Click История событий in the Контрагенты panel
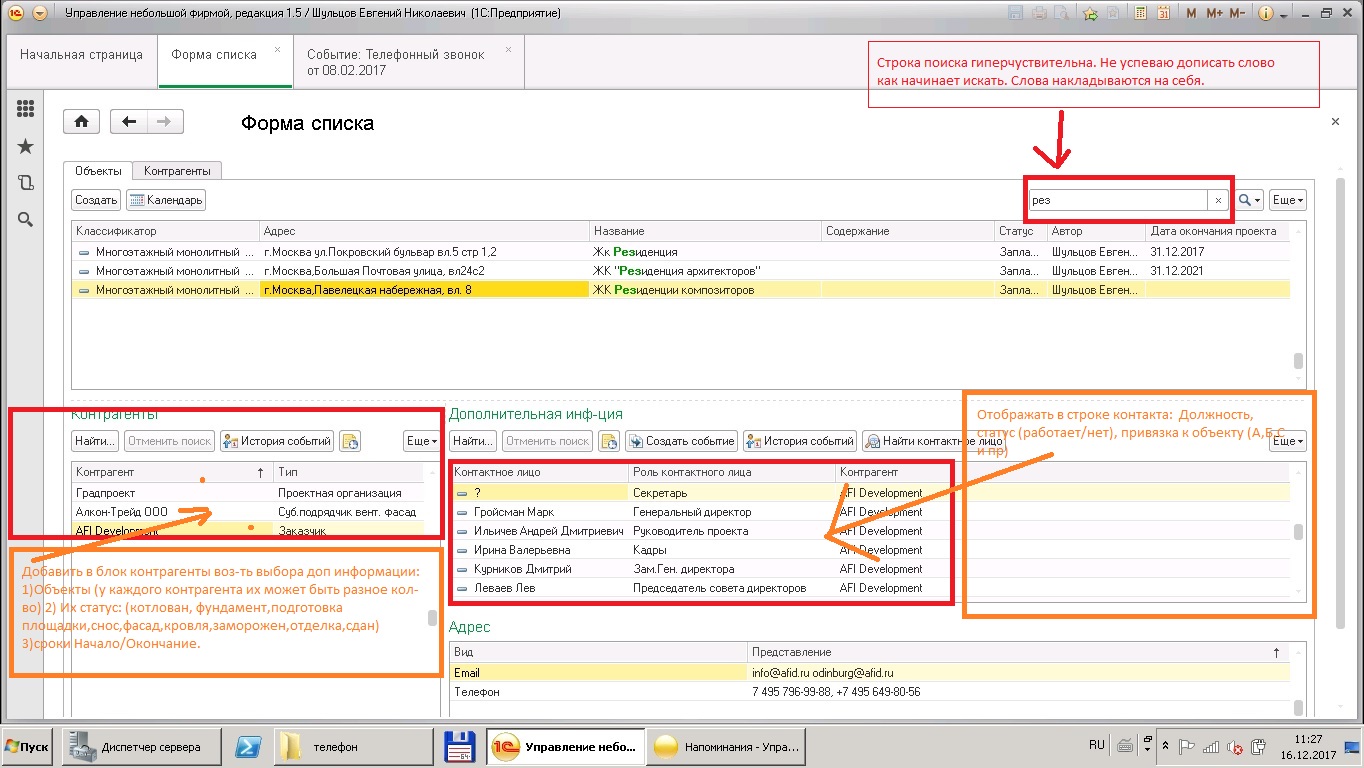Viewport: 1364px width, 768px height. (277, 441)
